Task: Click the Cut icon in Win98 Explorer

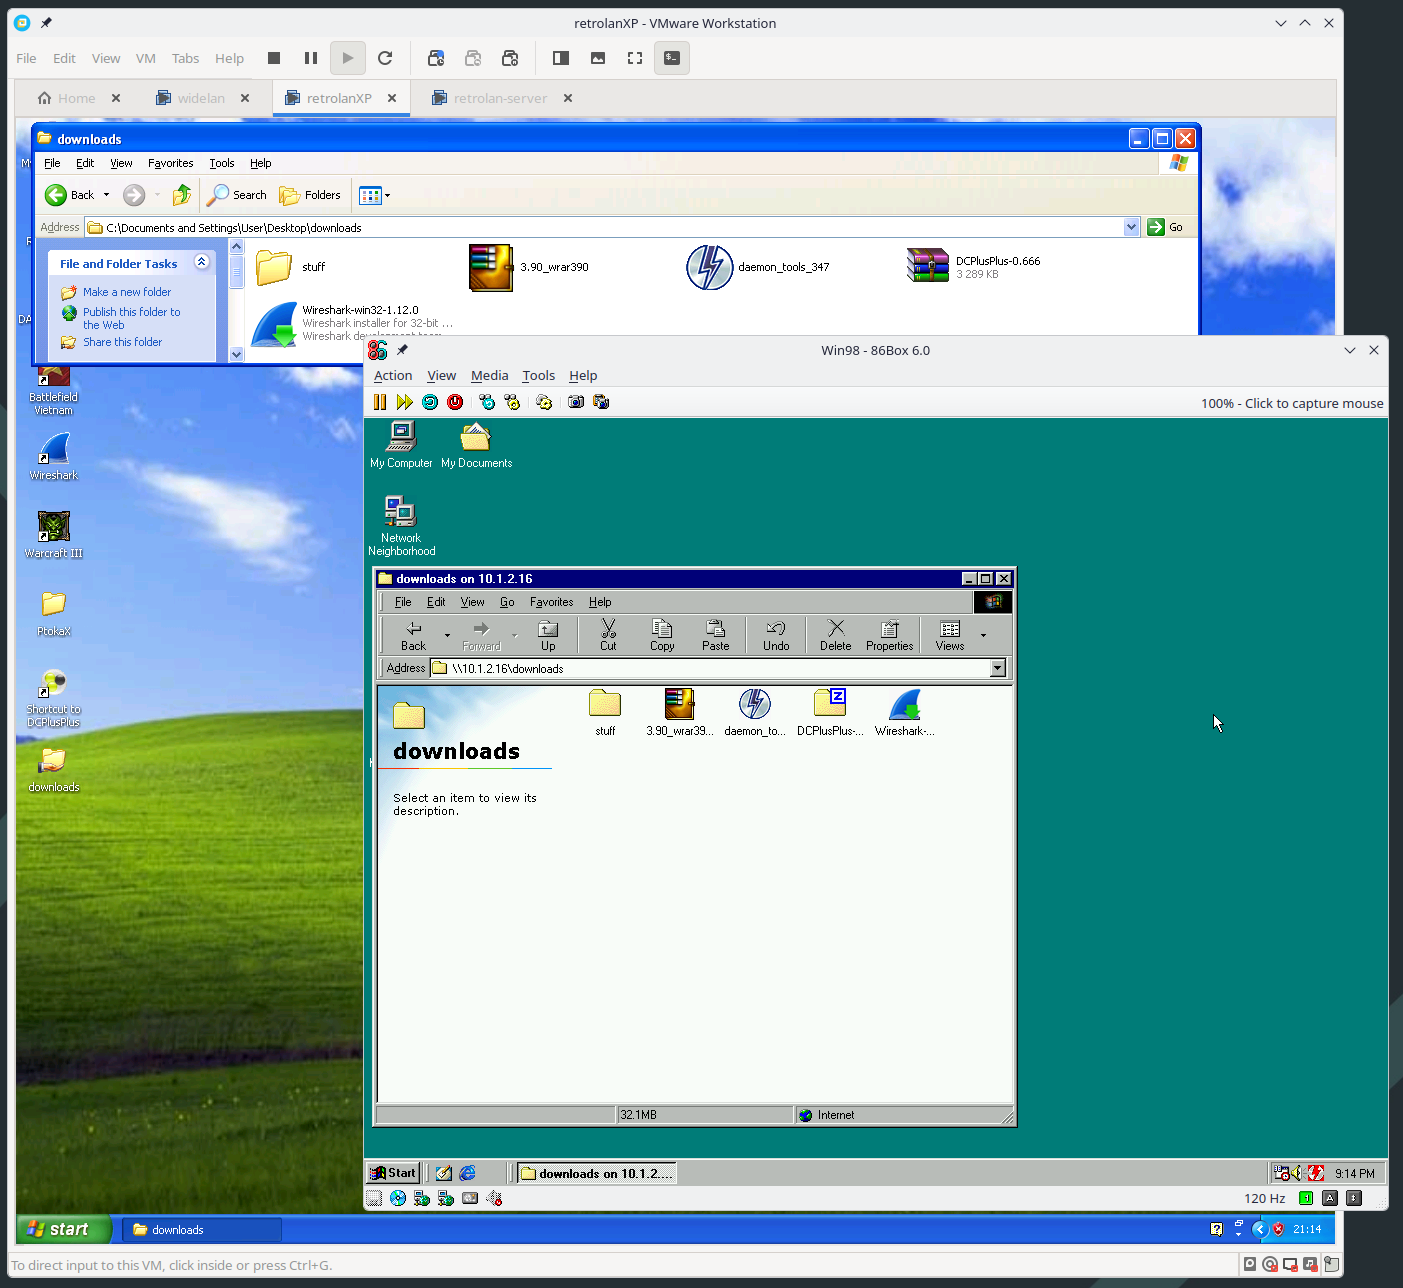Action: 608,635
